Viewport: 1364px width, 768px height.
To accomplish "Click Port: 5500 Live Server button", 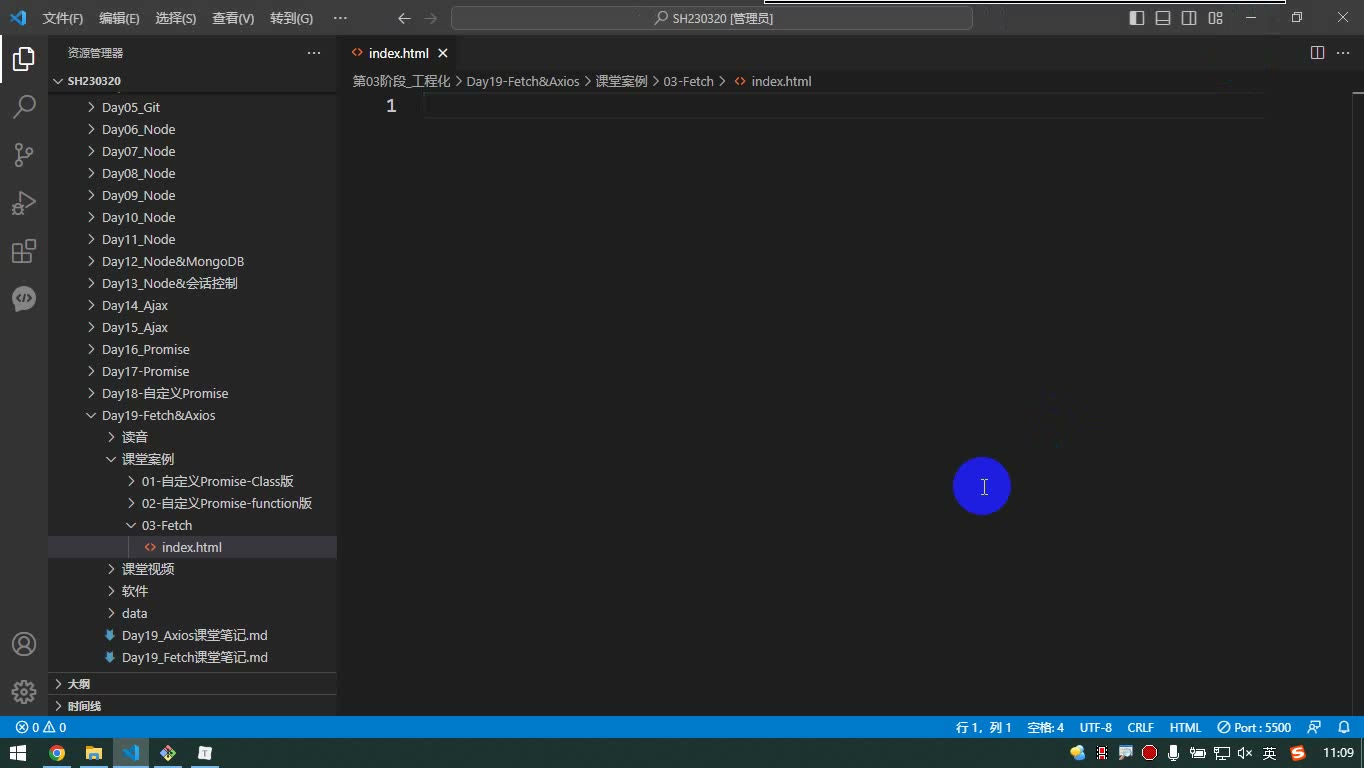I will click(x=1254, y=727).
